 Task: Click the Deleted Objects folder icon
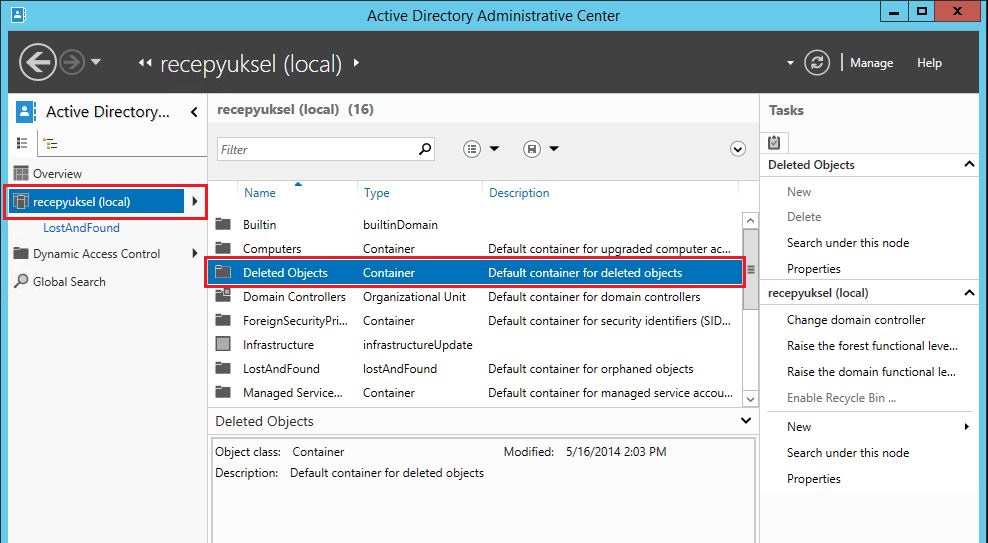223,272
